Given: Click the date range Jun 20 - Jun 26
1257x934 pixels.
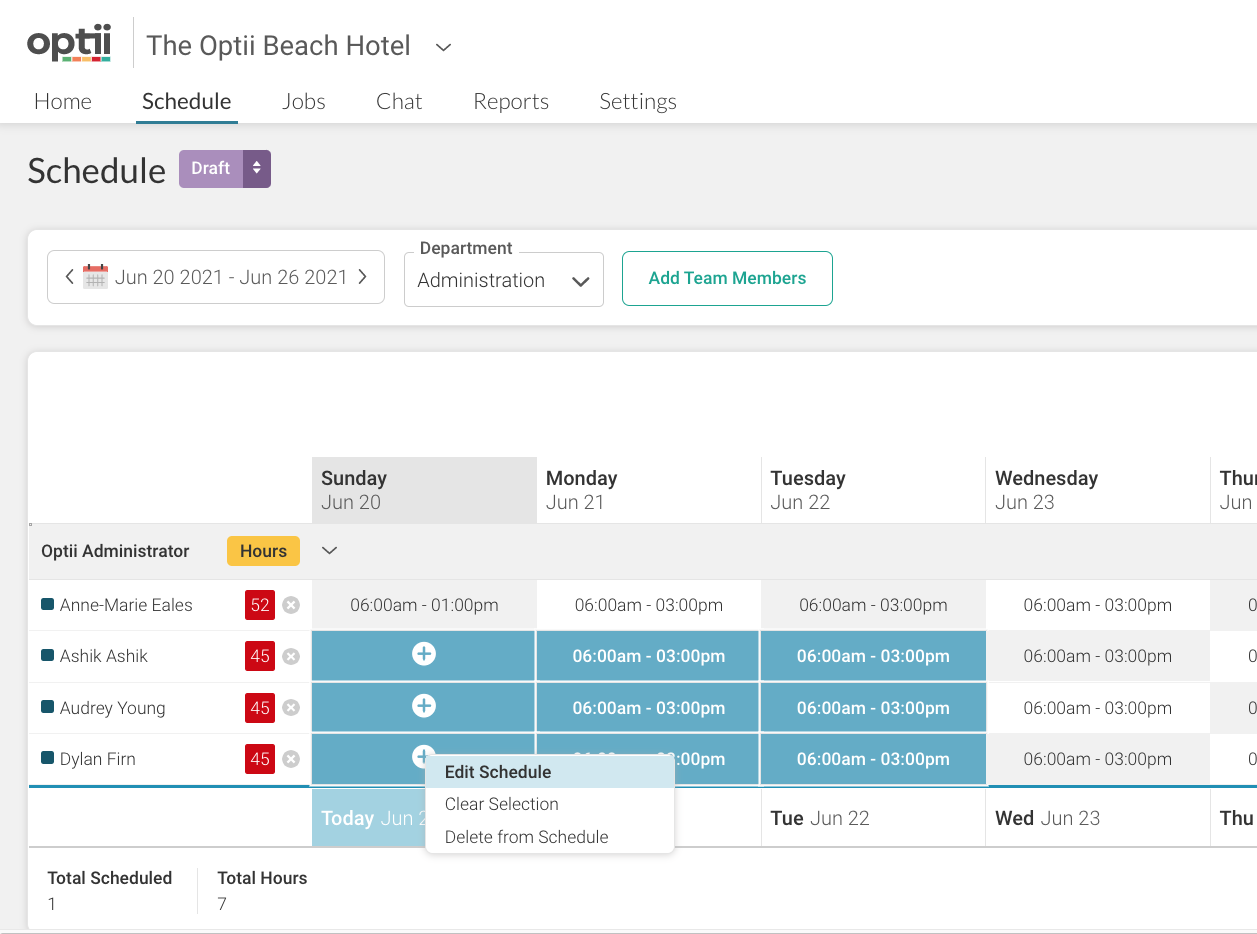Looking at the screenshot, I should click(231, 277).
